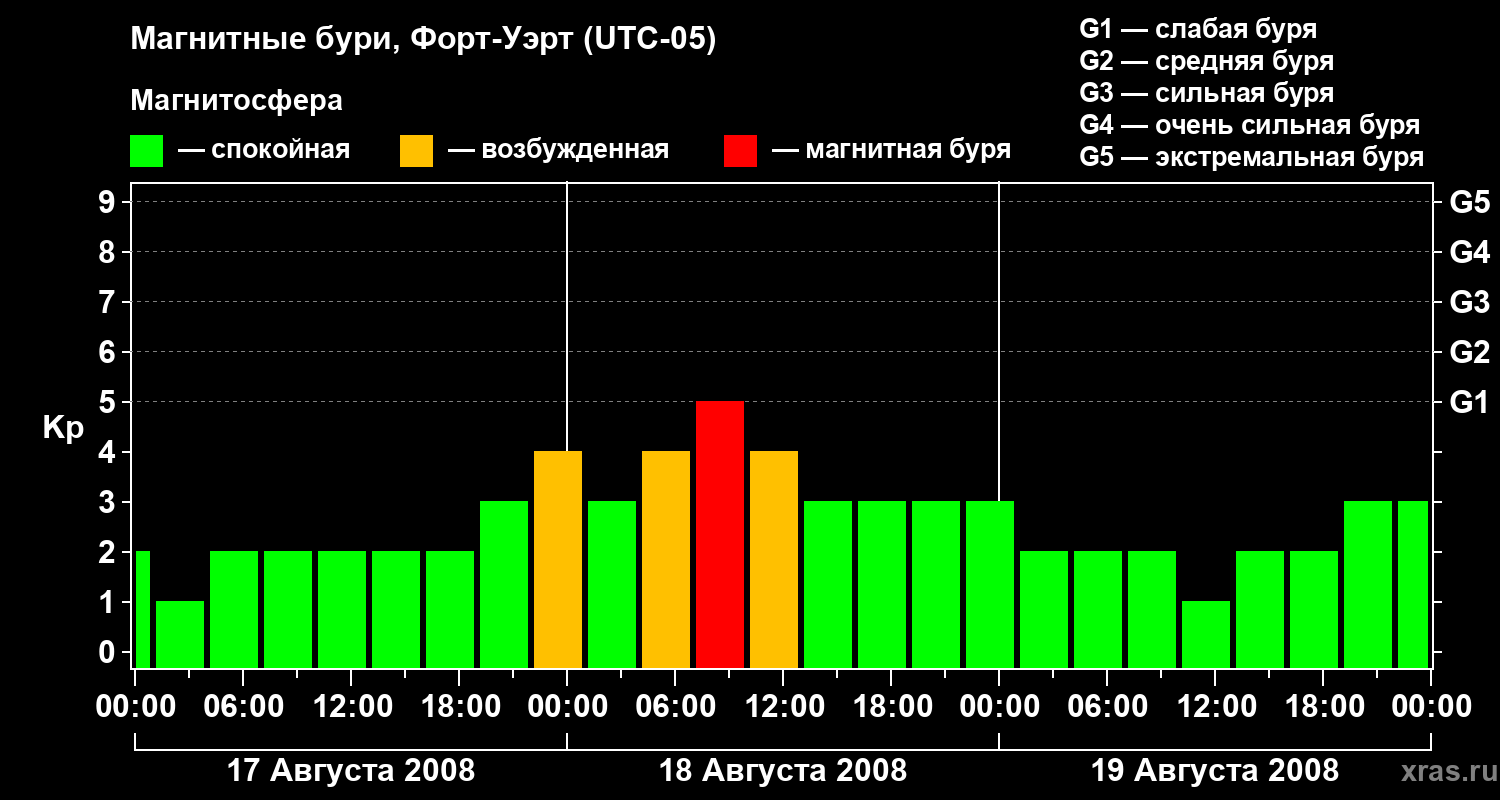
Task: Click the red 'магнитная буря' legend swatch
Action: click(740, 151)
